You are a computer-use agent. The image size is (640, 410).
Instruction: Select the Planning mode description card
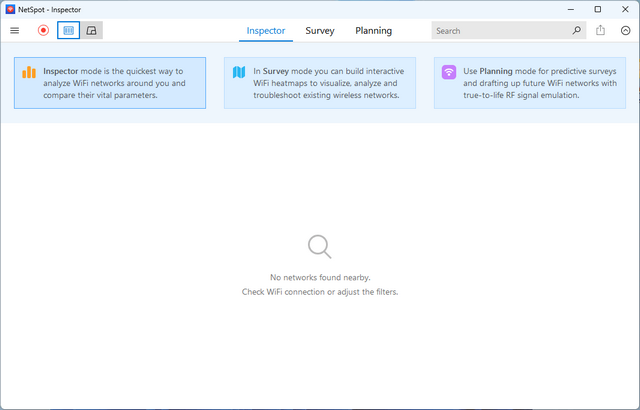[530, 83]
